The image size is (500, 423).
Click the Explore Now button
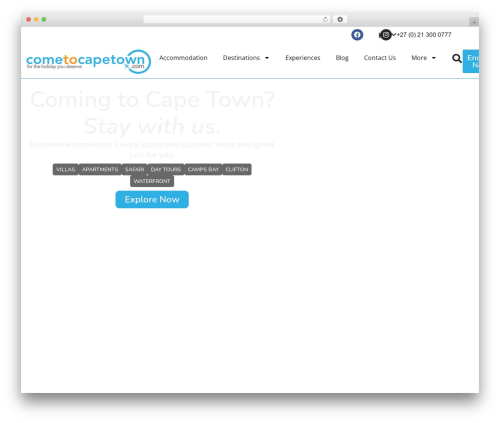pos(152,199)
